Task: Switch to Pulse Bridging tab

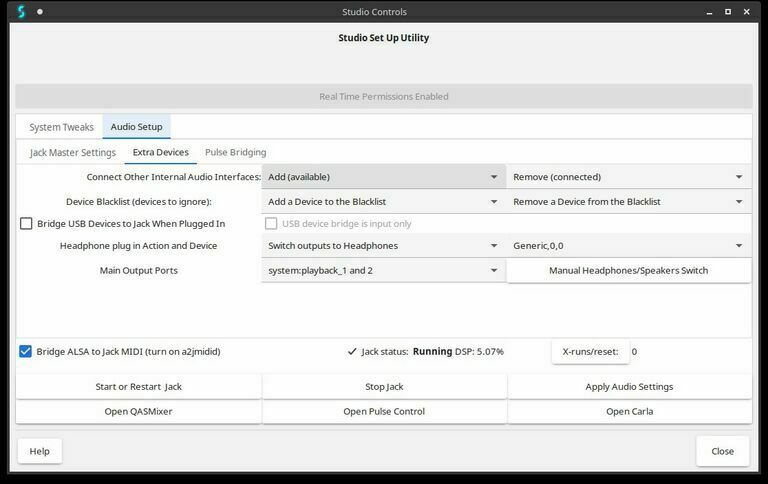Action: [x=236, y=152]
